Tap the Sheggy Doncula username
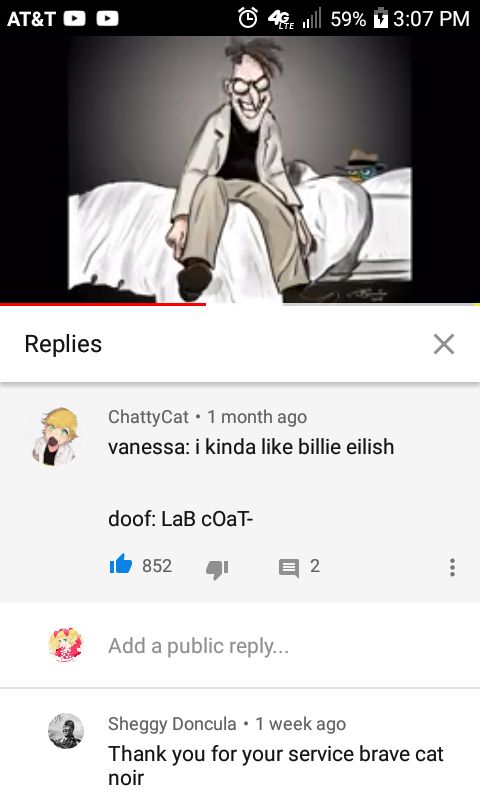Viewport: 480px width, 792px height. tap(172, 724)
